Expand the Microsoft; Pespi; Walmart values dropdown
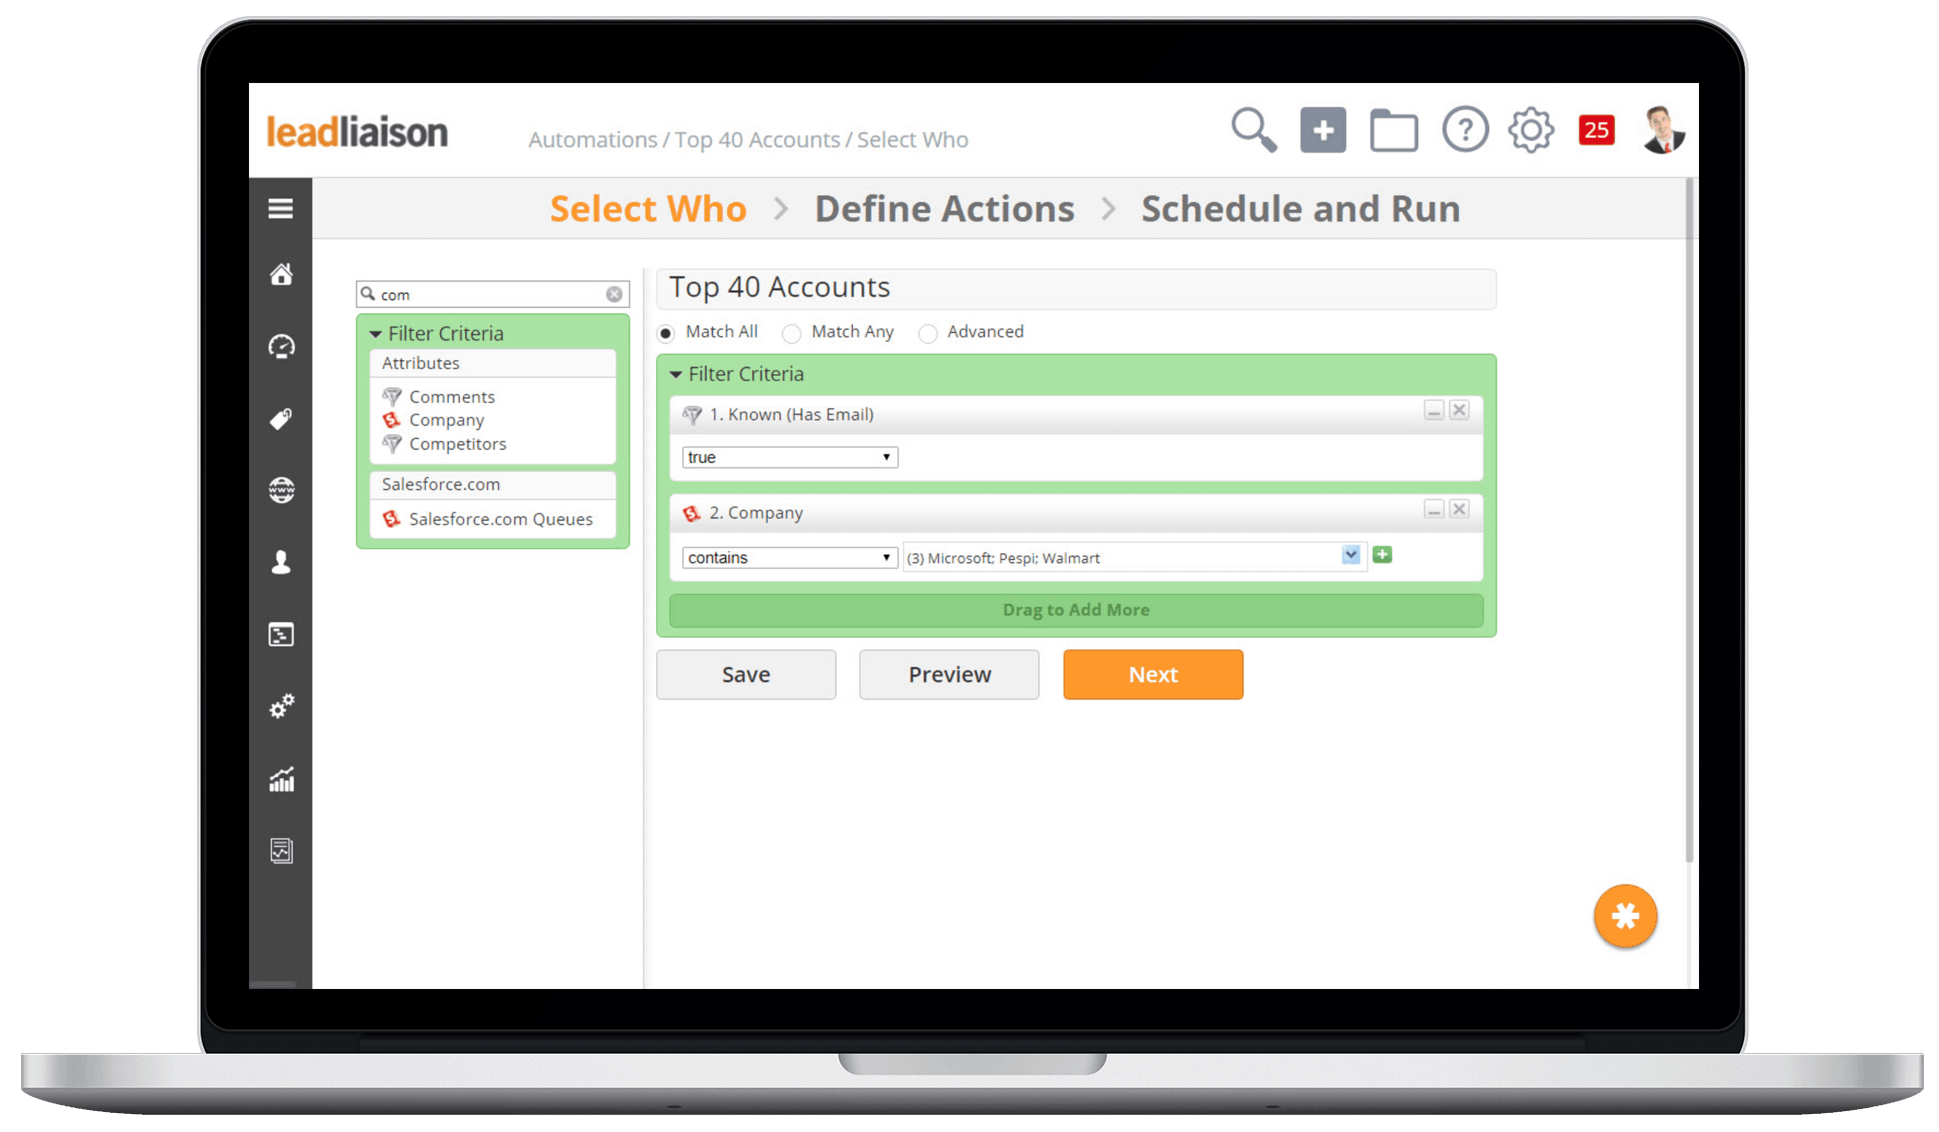 coord(1351,555)
